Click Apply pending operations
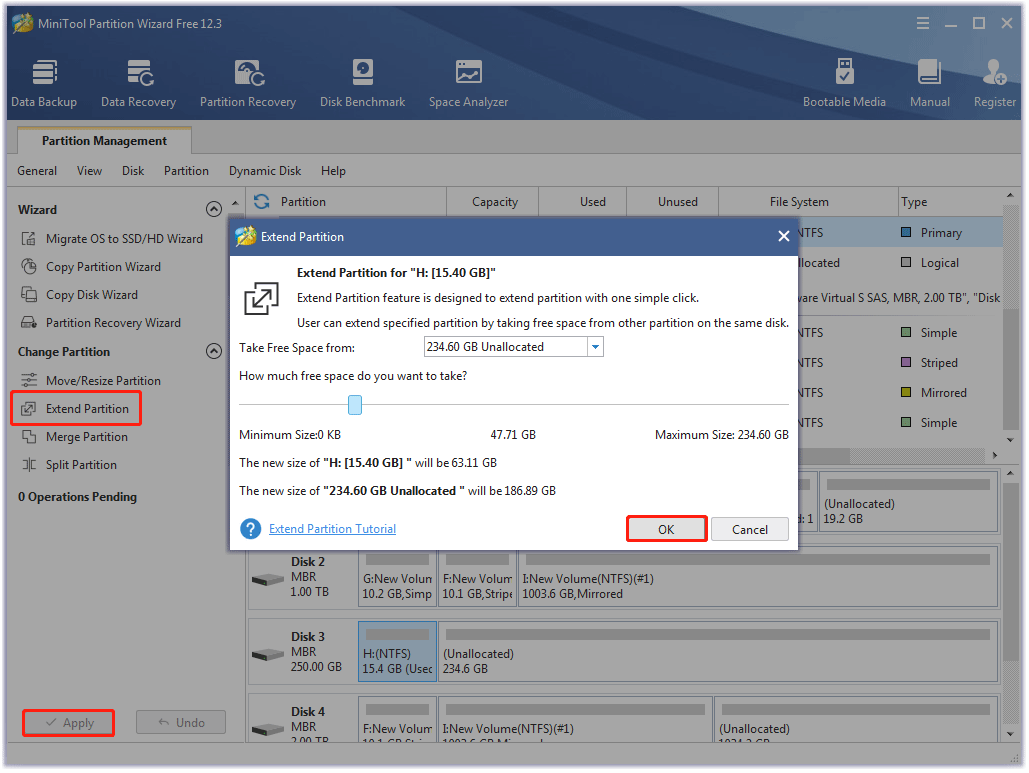Image resolution: width=1029 pixels, height=773 pixels. (69, 723)
